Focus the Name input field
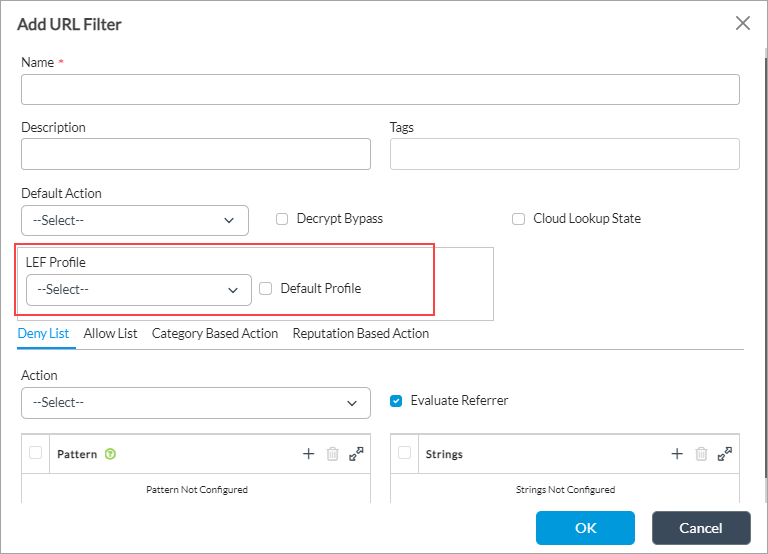 pos(380,90)
